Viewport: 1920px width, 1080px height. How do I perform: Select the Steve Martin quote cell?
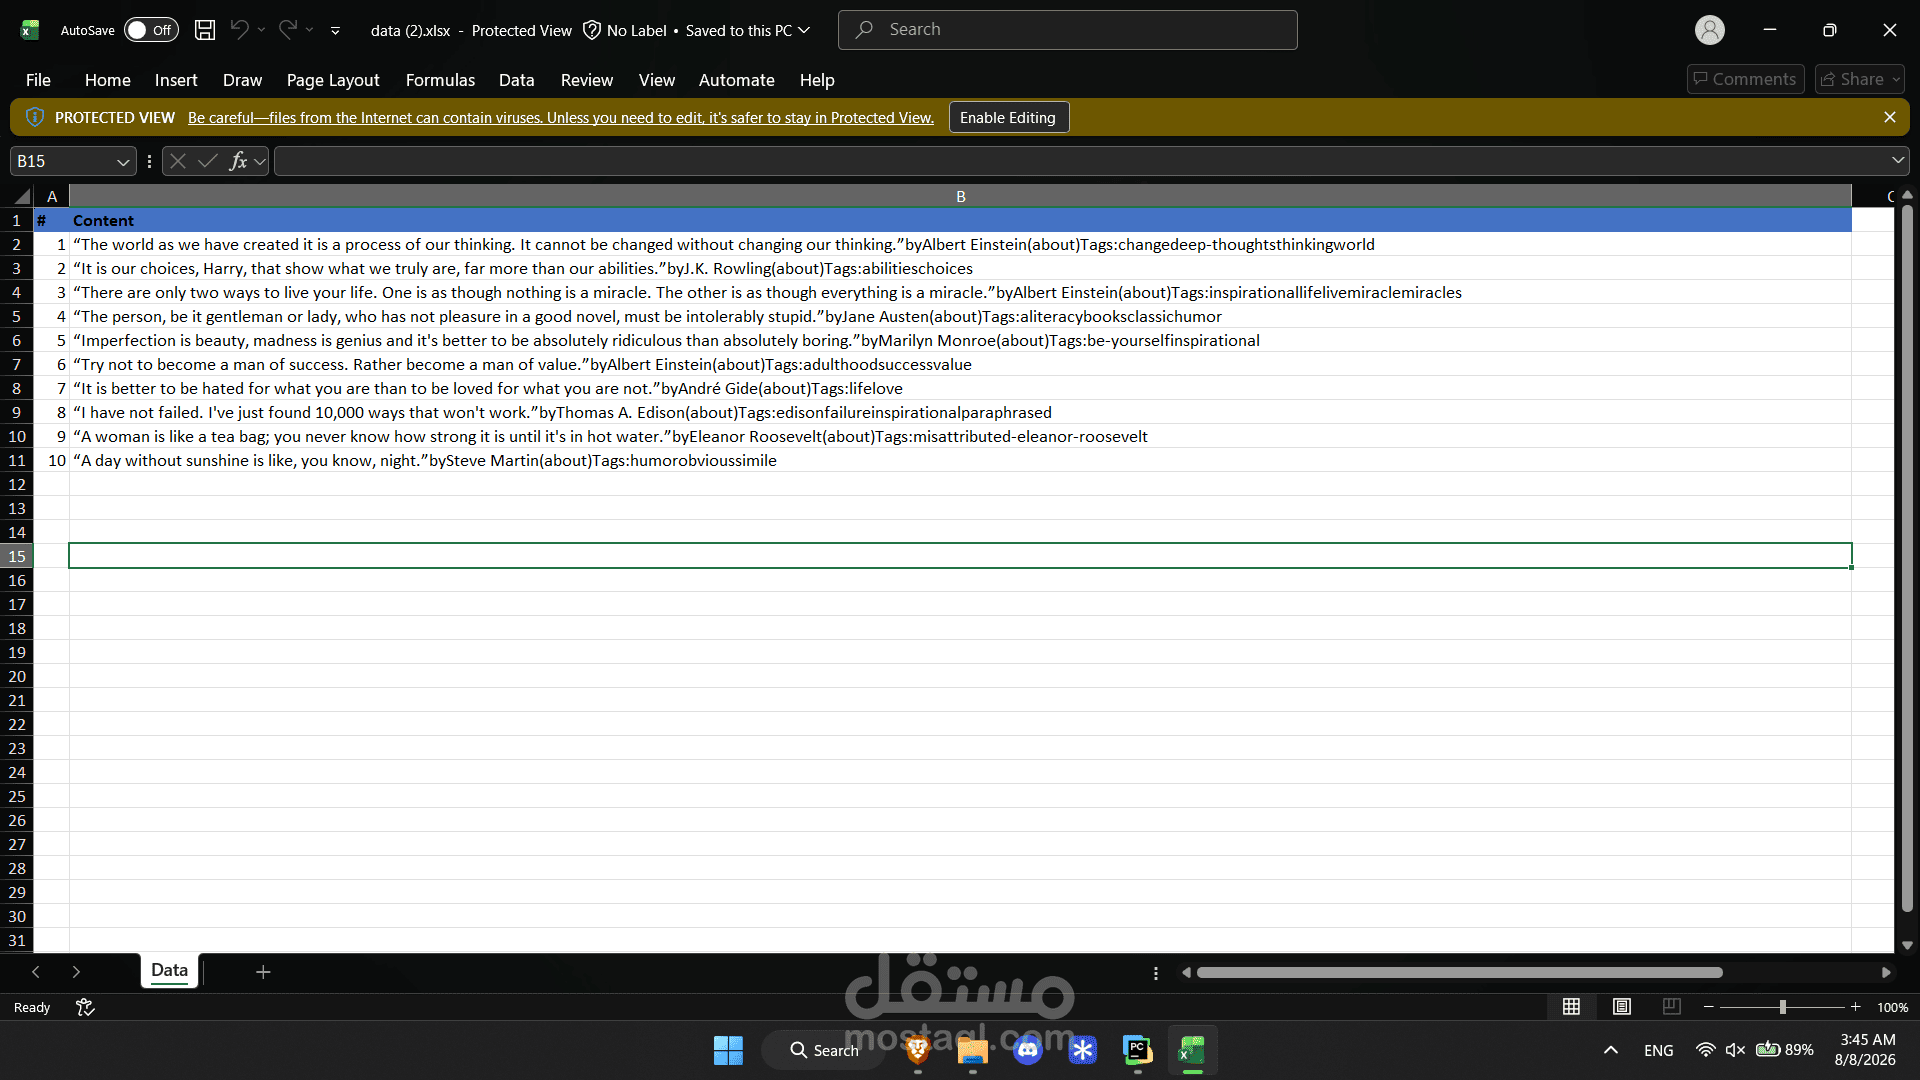(960, 460)
